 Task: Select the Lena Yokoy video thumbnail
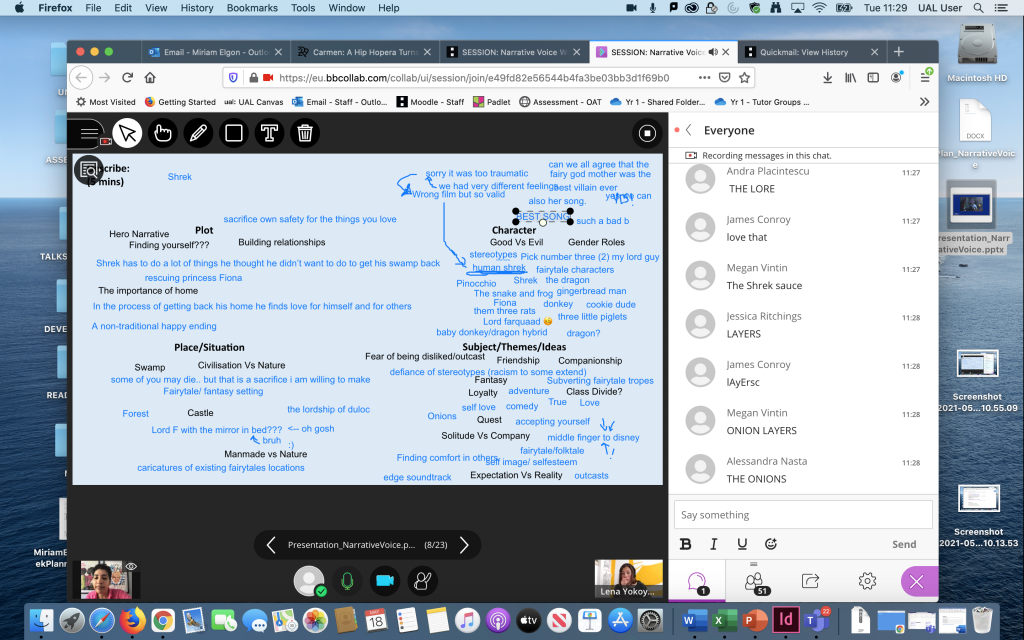point(628,579)
